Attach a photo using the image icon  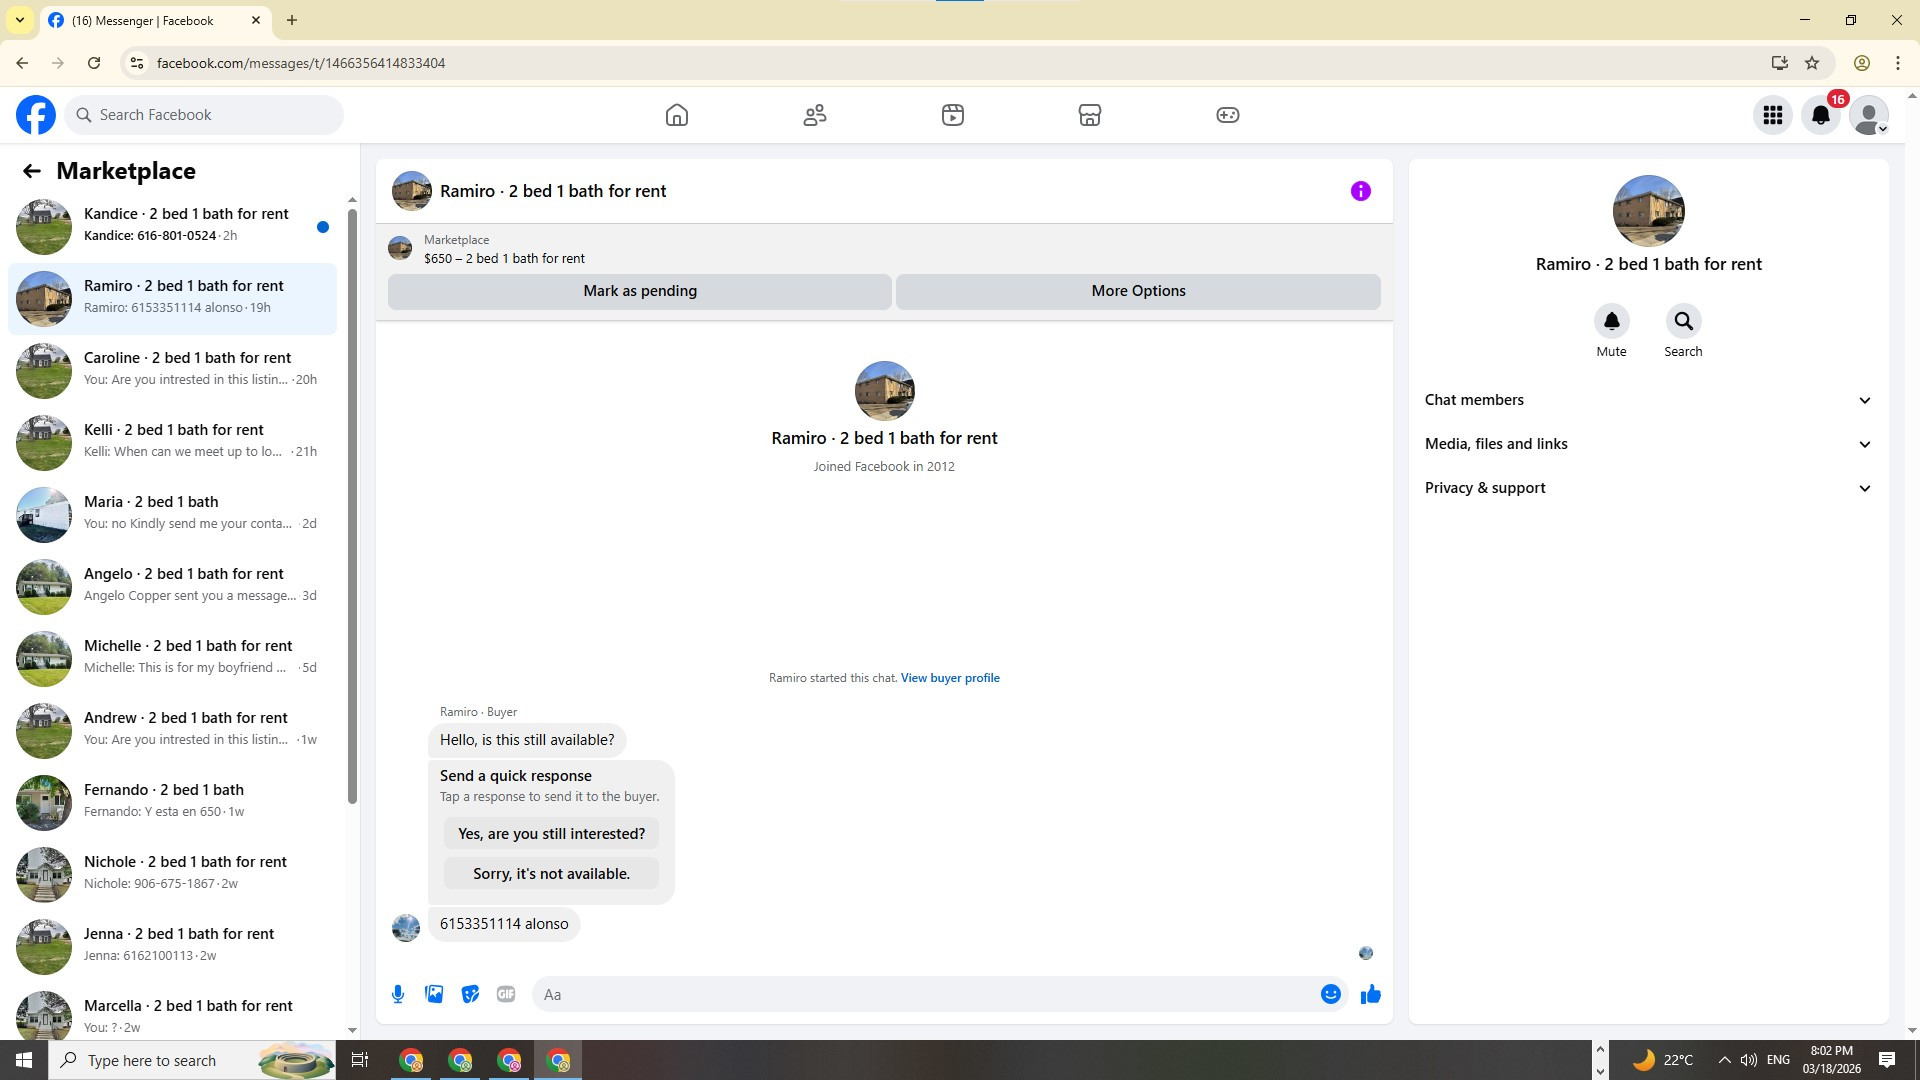[x=434, y=994]
